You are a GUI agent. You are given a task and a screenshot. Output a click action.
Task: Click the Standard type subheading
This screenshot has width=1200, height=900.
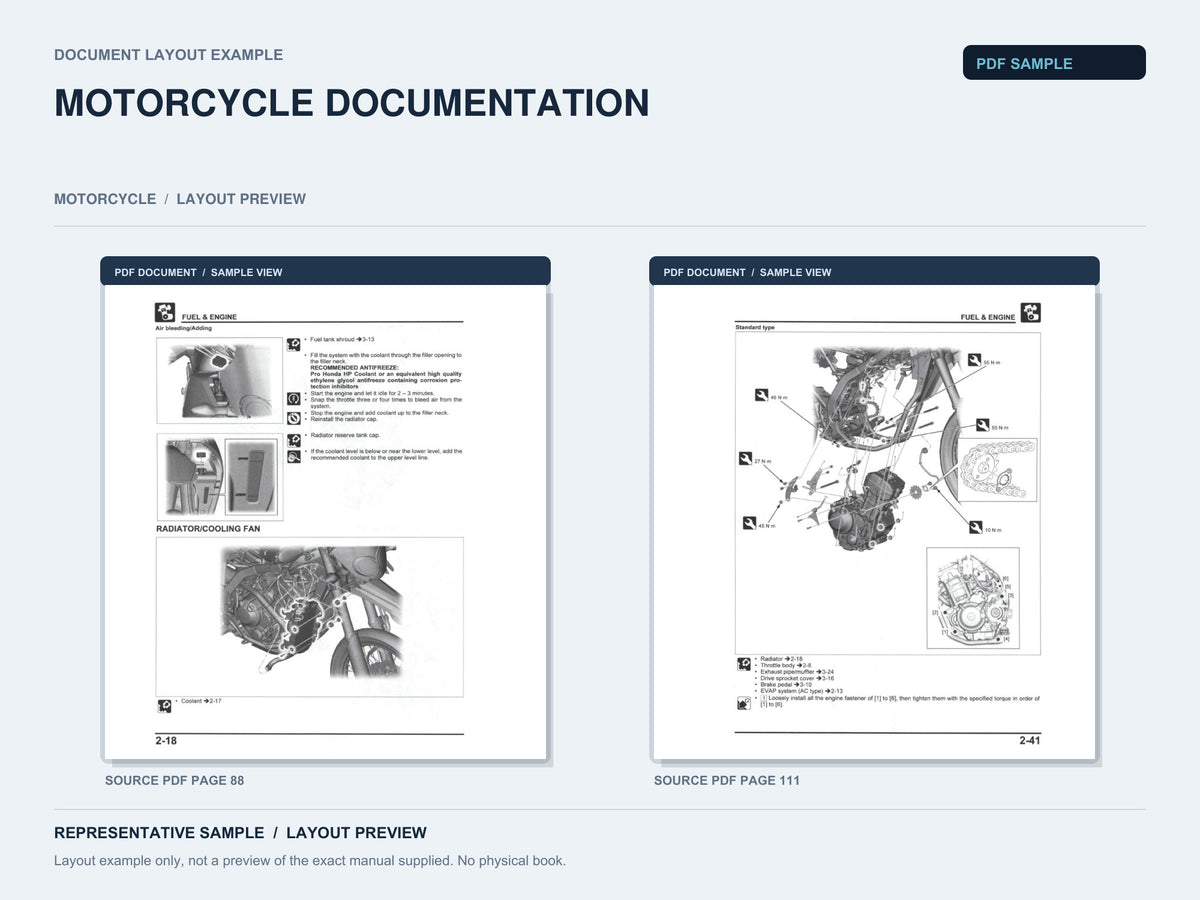755,327
